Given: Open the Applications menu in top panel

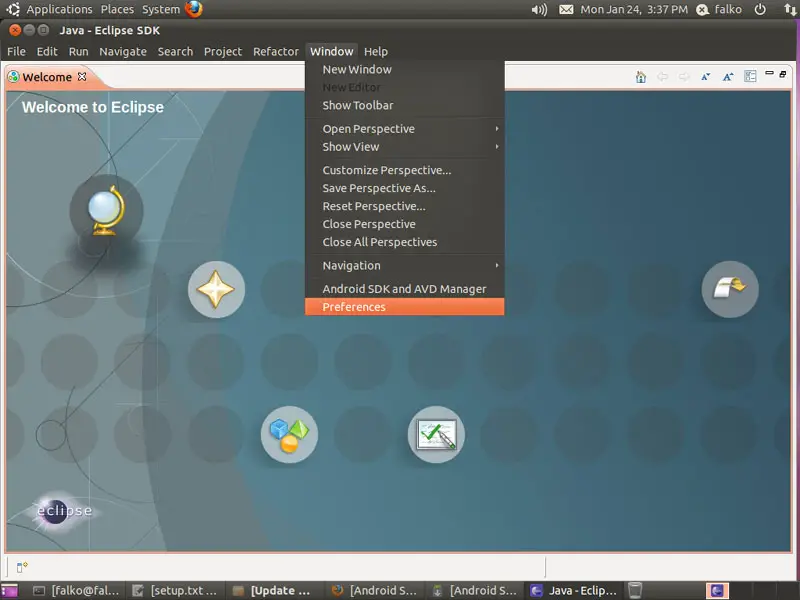Looking at the screenshot, I should 59,10.
